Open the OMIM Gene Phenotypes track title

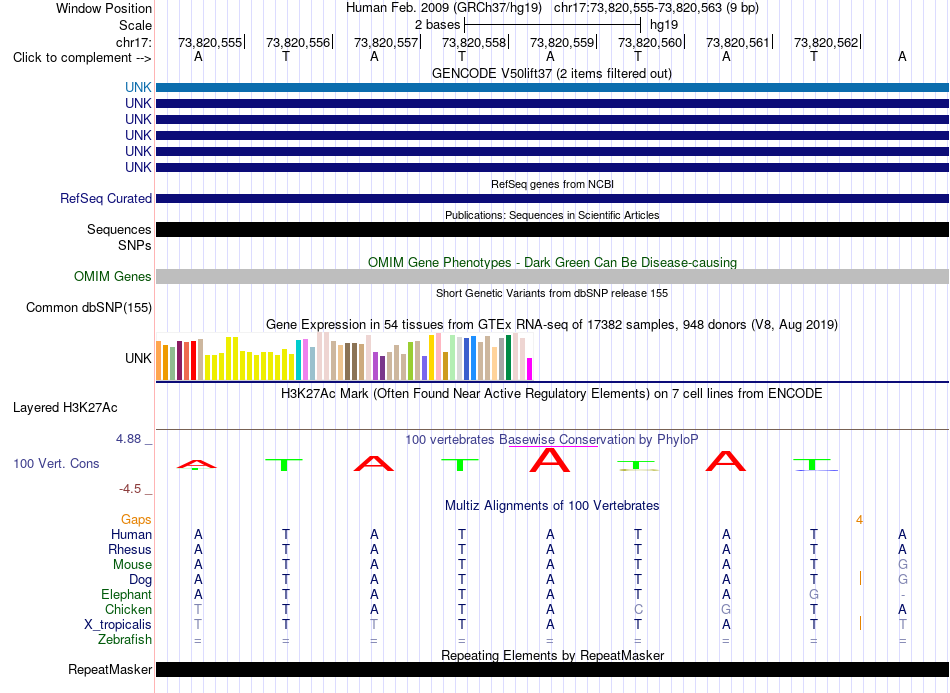click(552, 262)
